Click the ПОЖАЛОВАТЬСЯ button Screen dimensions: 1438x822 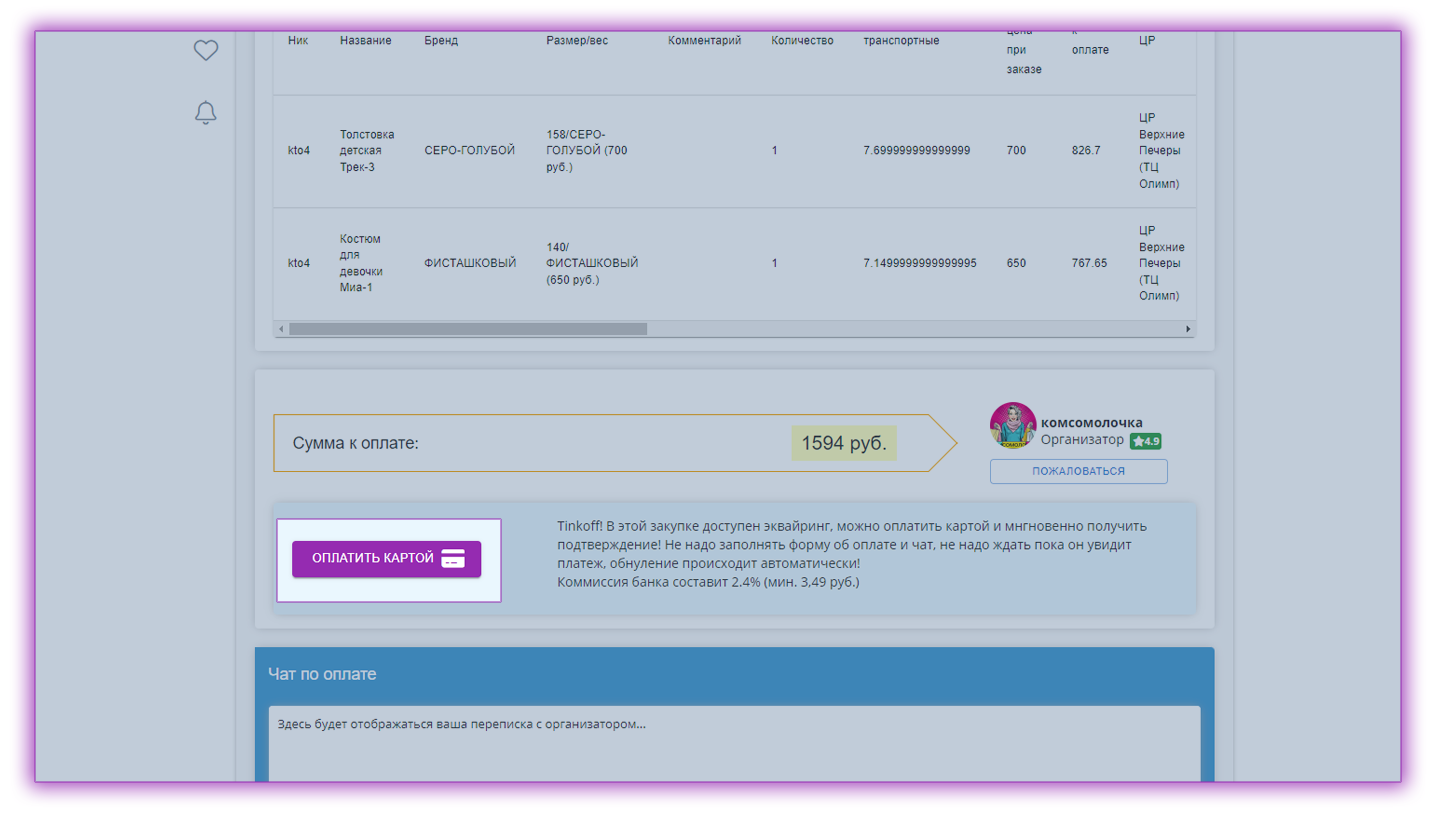1078,471
